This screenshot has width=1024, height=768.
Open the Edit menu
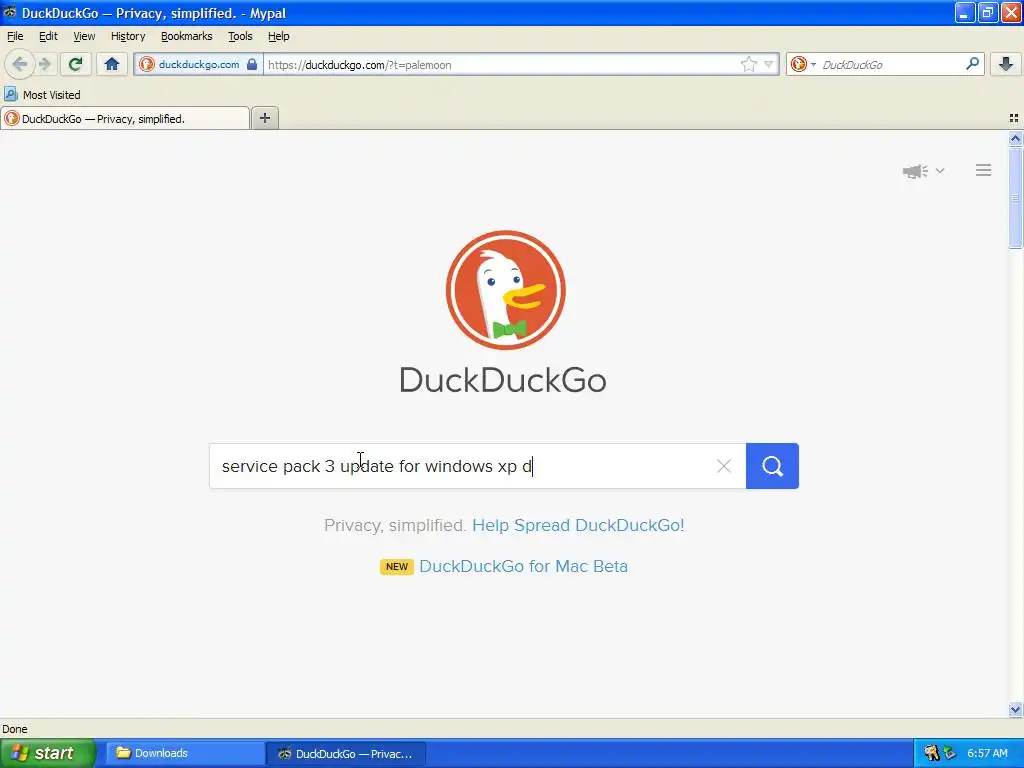tap(48, 36)
